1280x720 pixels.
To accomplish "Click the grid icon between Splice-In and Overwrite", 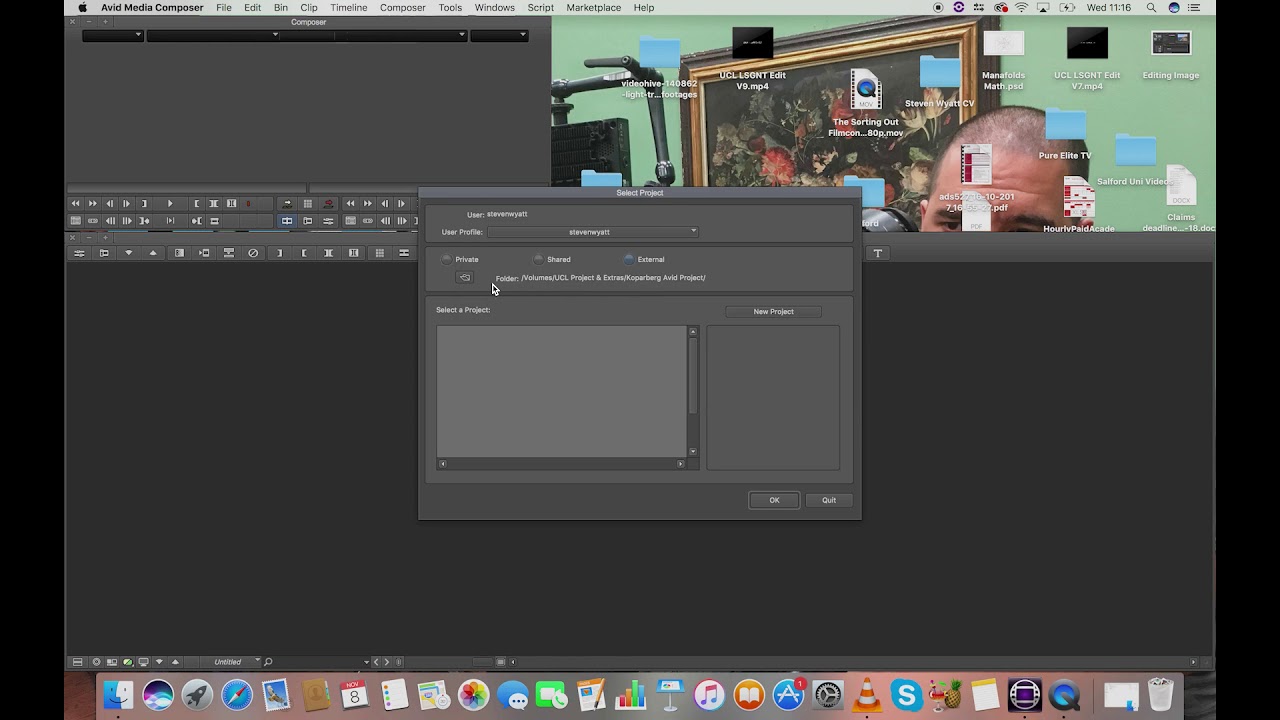I will pos(308,204).
